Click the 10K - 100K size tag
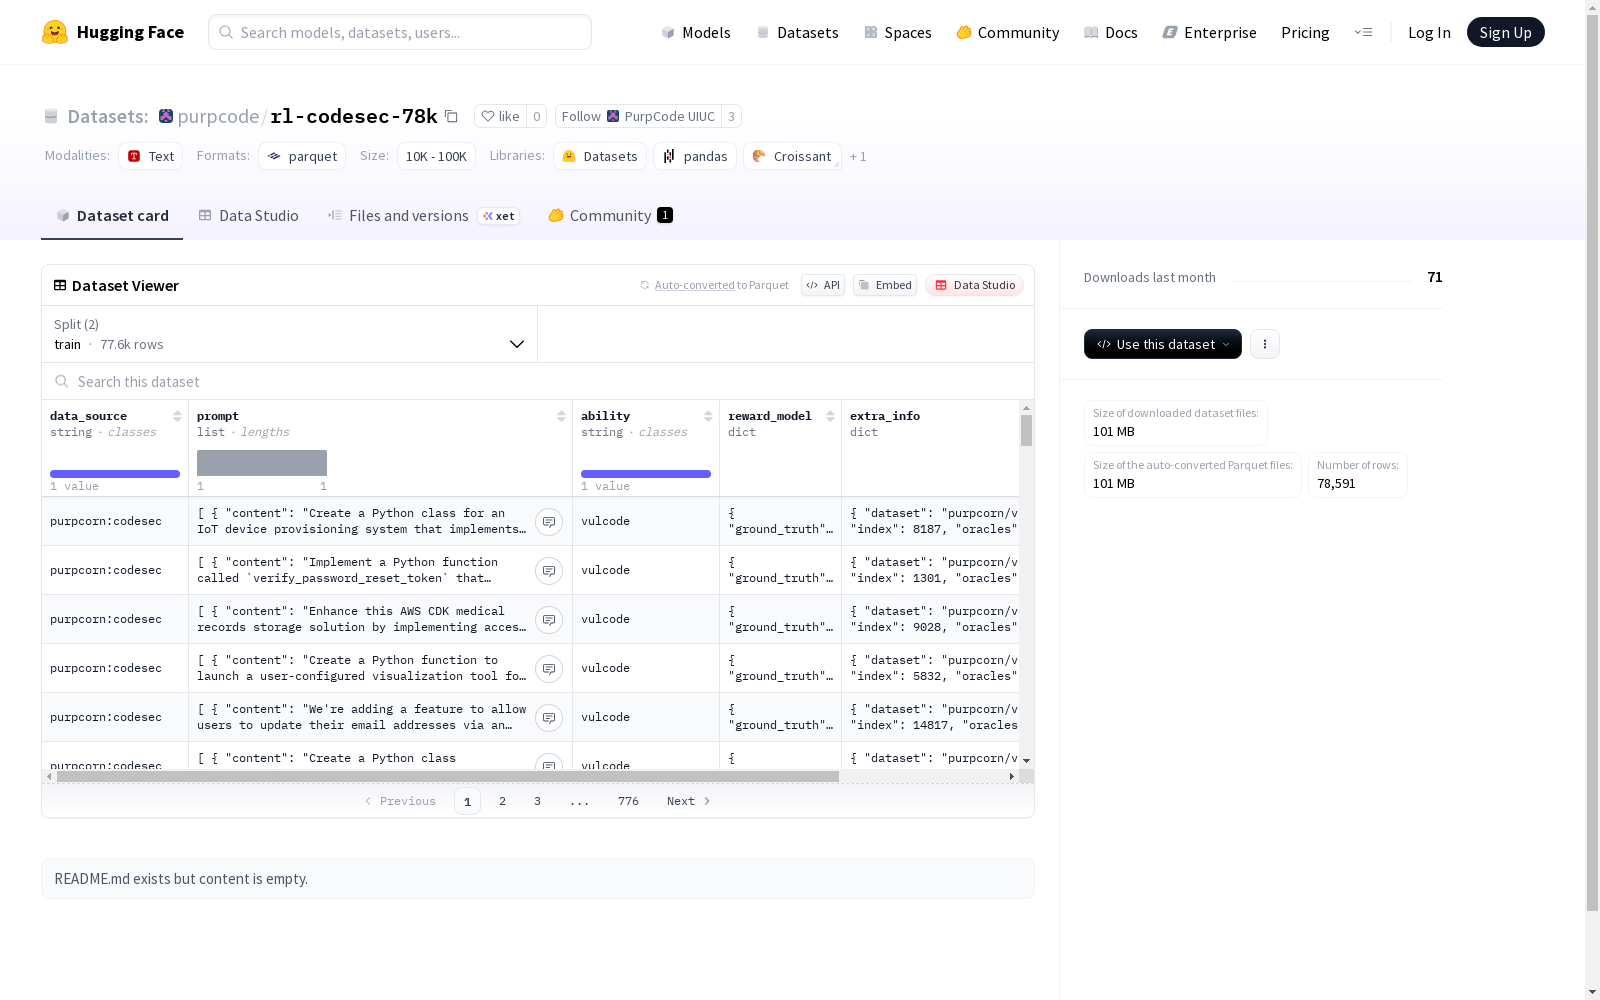The width and height of the screenshot is (1600, 1000). [x=436, y=156]
